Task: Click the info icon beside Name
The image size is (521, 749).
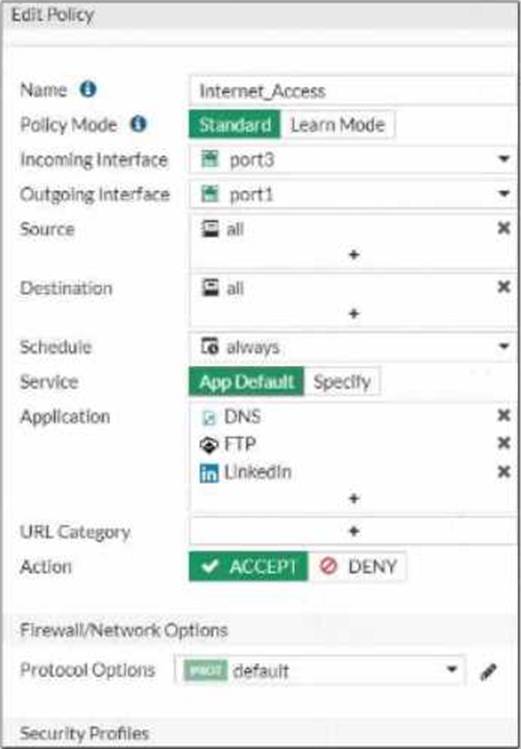Action: click(x=88, y=89)
